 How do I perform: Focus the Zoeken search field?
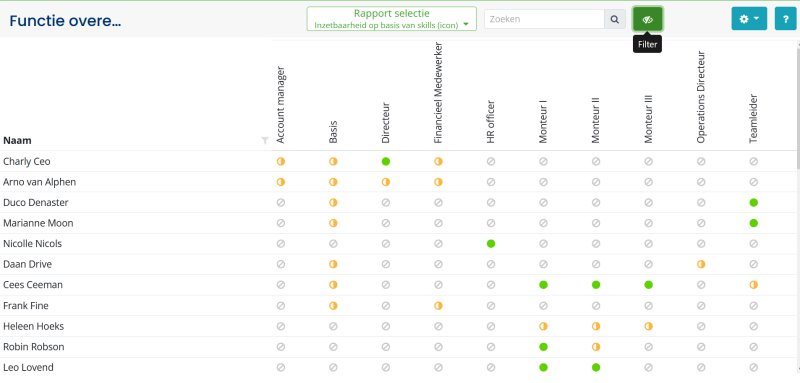(x=544, y=19)
